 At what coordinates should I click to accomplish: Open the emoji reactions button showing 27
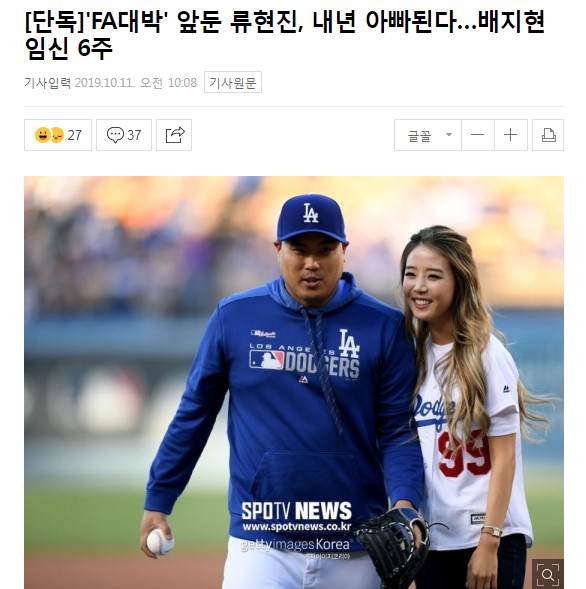tap(58, 135)
